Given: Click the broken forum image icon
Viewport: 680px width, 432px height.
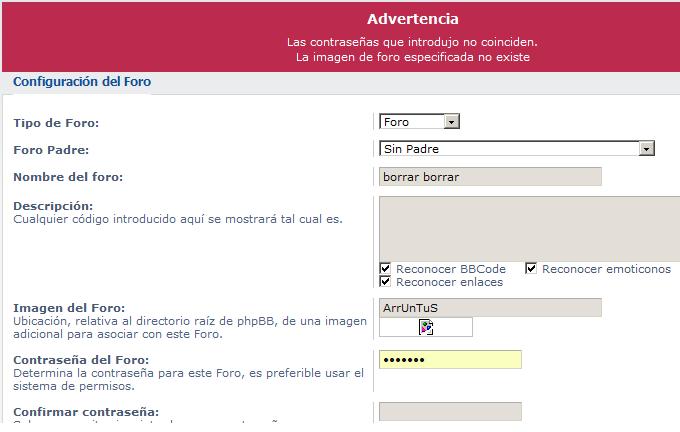Looking at the screenshot, I should tap(426, 327).
